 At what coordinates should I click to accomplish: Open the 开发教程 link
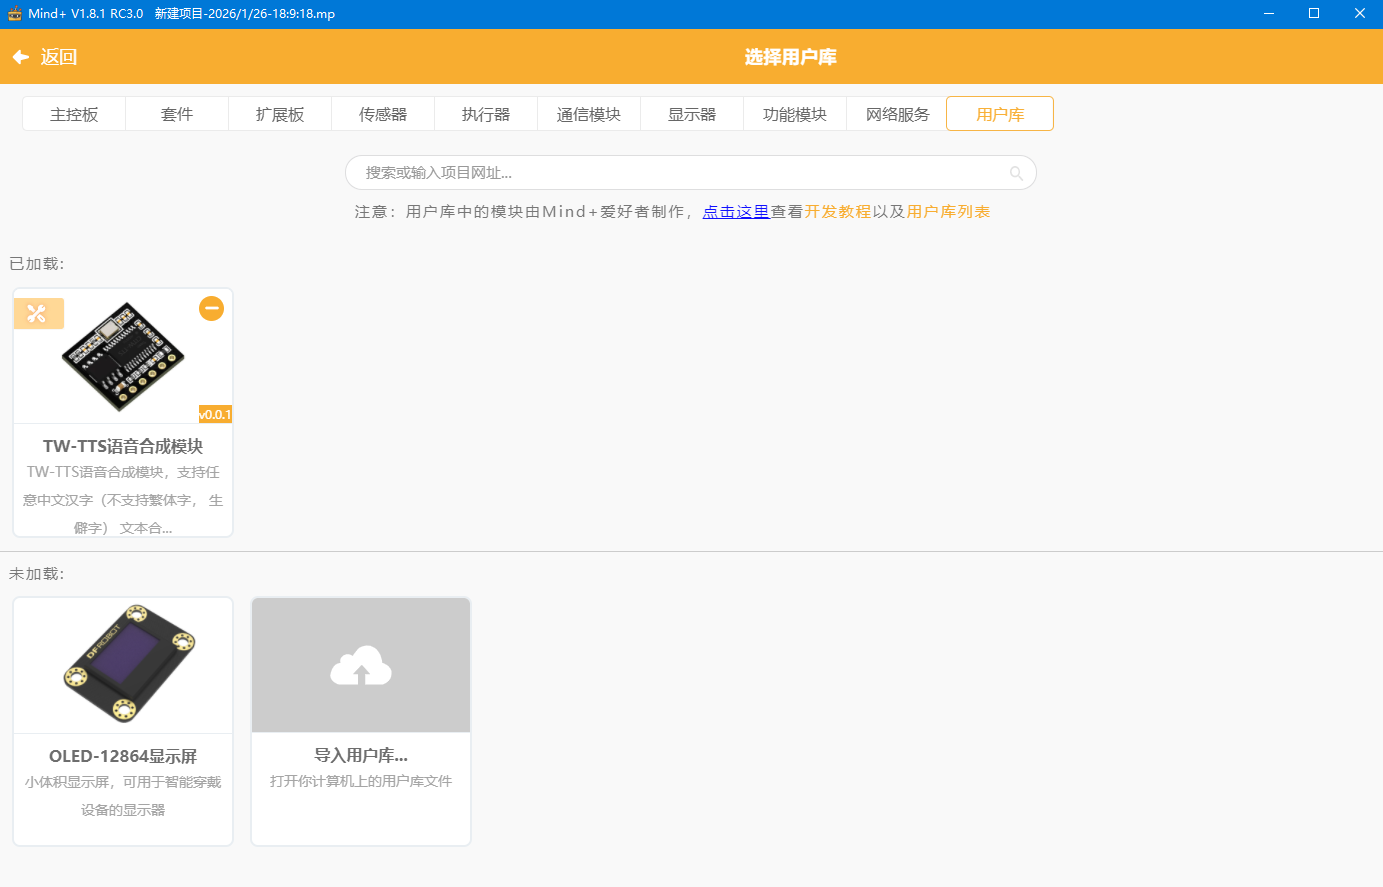838,212
